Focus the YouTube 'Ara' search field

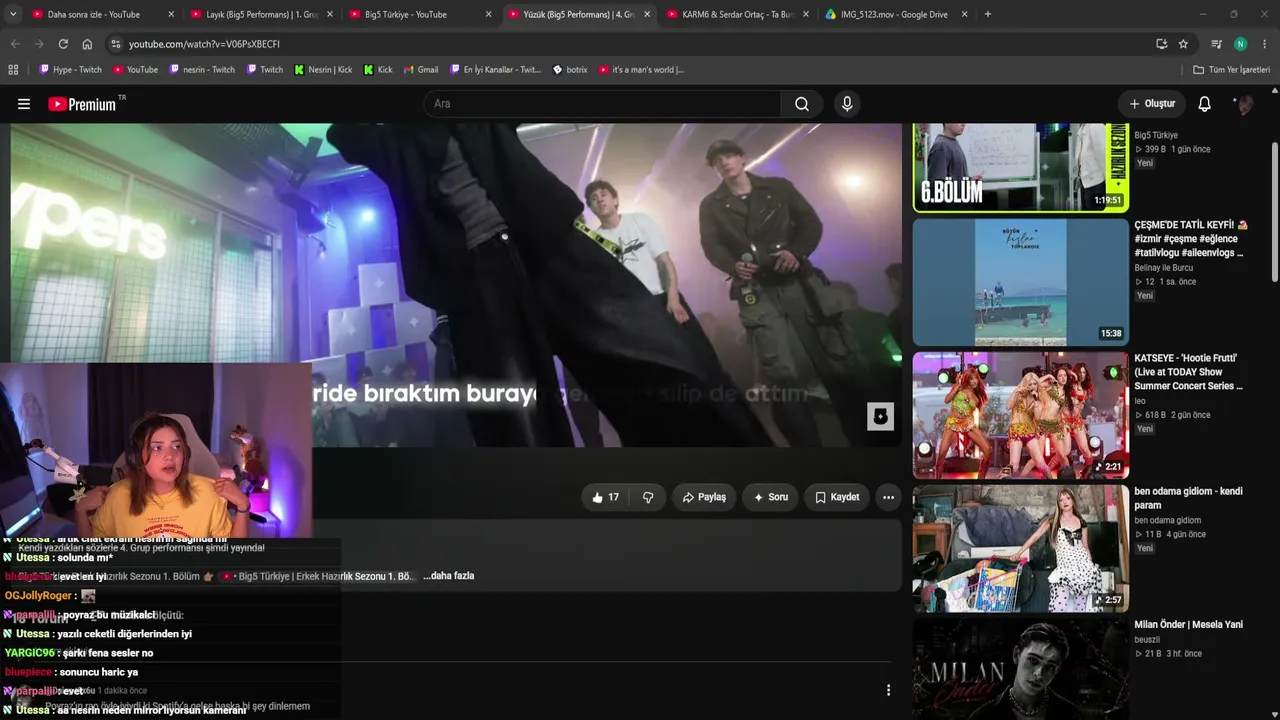point(603,104)
